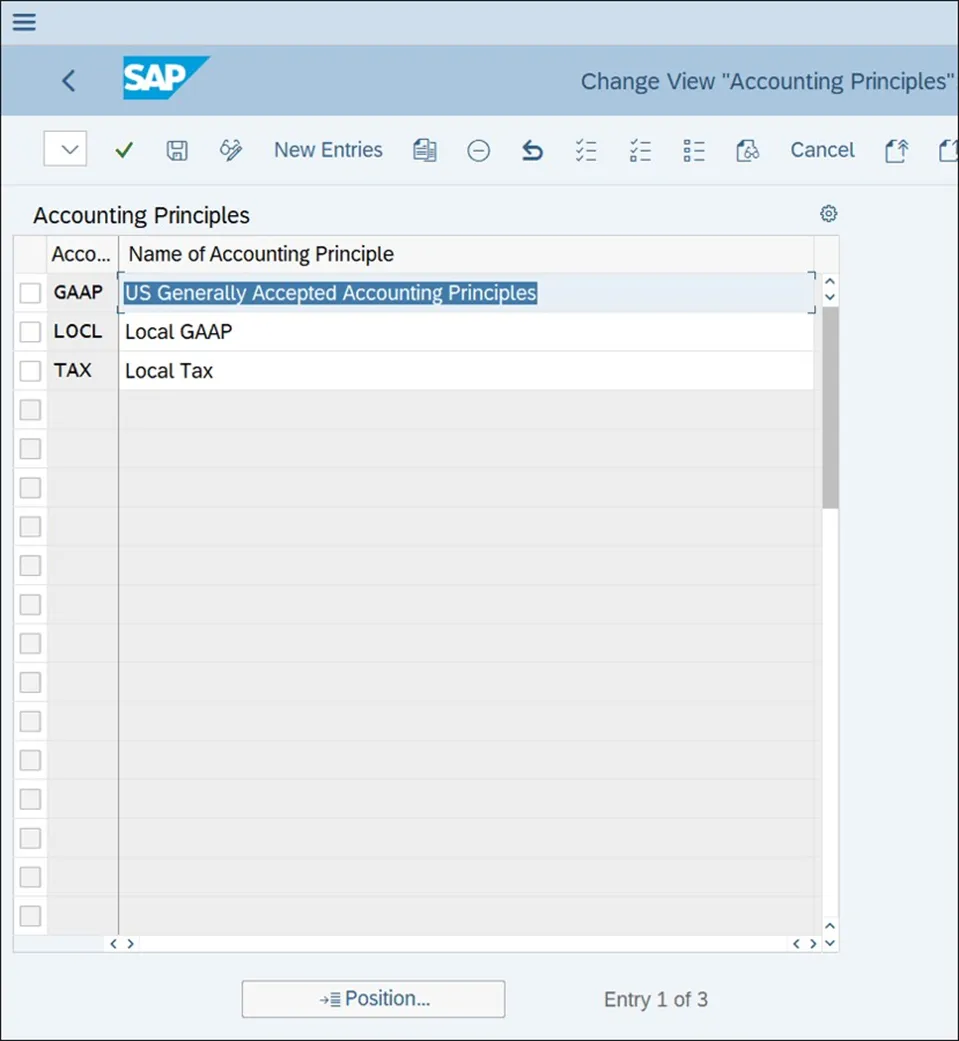Select the TAX row checkbox
Screen dimensions: 959x1041
(31, 371)
